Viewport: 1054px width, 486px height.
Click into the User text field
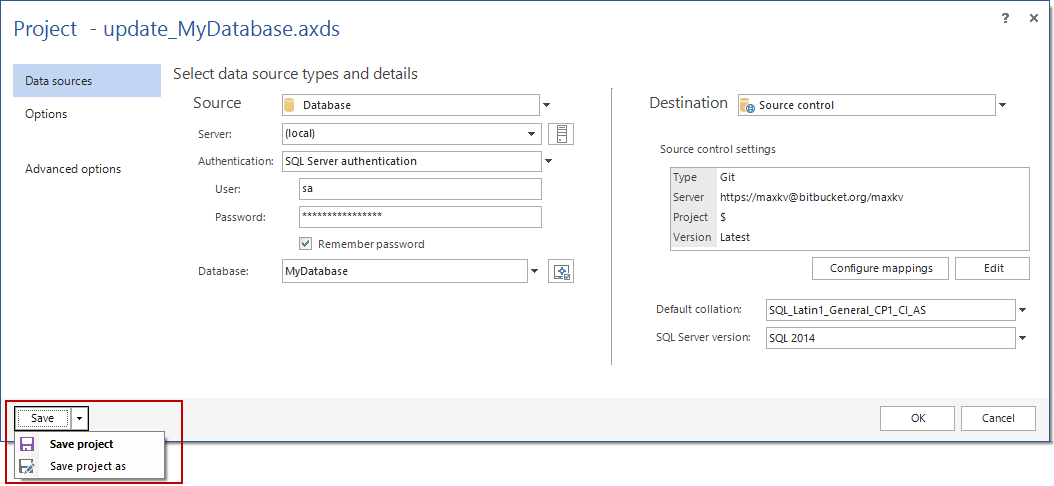pyautogui.click(x=420, y=189)
